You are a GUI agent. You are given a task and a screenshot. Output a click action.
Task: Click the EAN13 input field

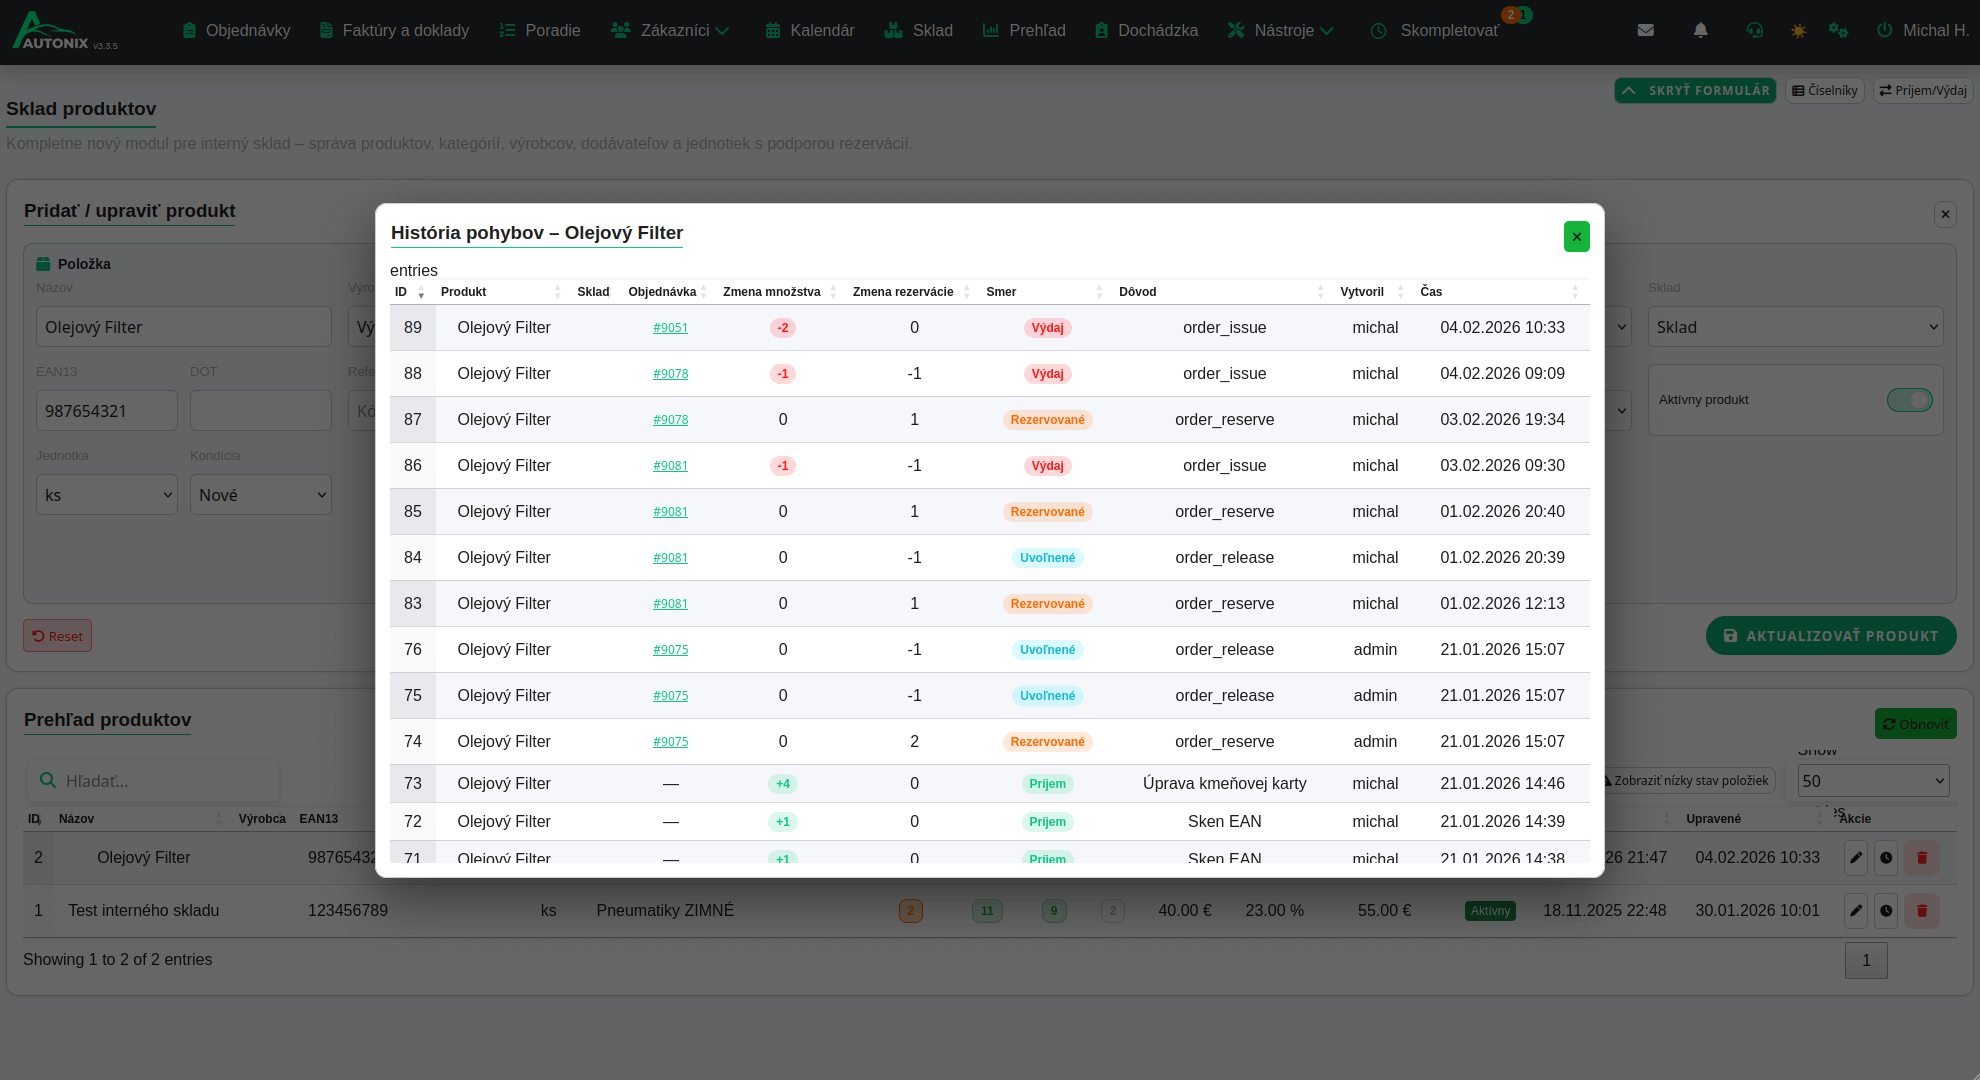point(107,411)
